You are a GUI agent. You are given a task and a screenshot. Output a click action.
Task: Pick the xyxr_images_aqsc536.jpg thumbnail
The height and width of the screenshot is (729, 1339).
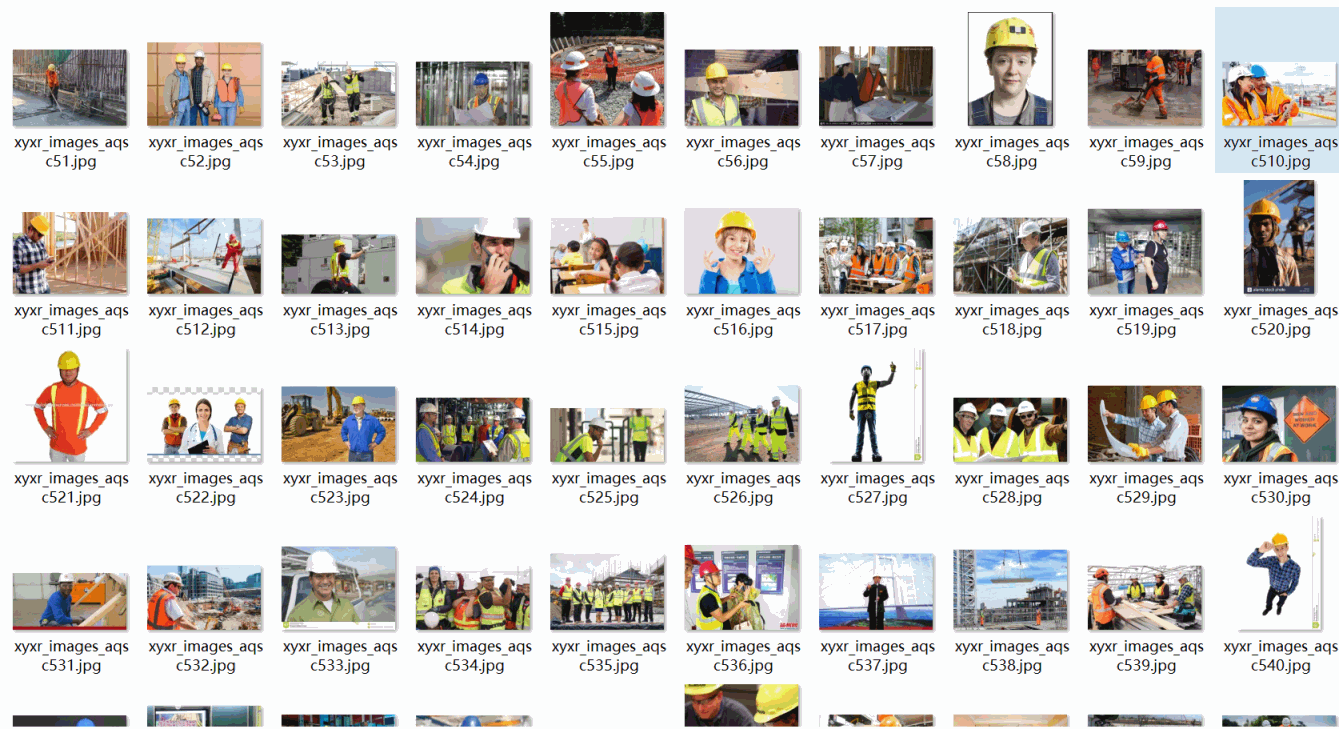click(x=742, y=588)
